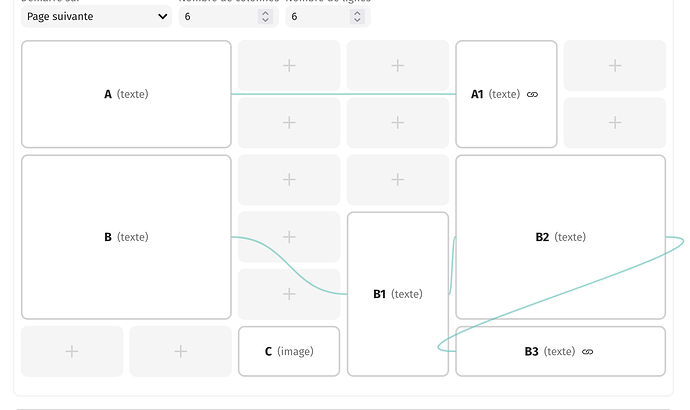Add block in top-right empty plus cell
The height and width of the screenshot is (410, 690).
pos(614,65)
